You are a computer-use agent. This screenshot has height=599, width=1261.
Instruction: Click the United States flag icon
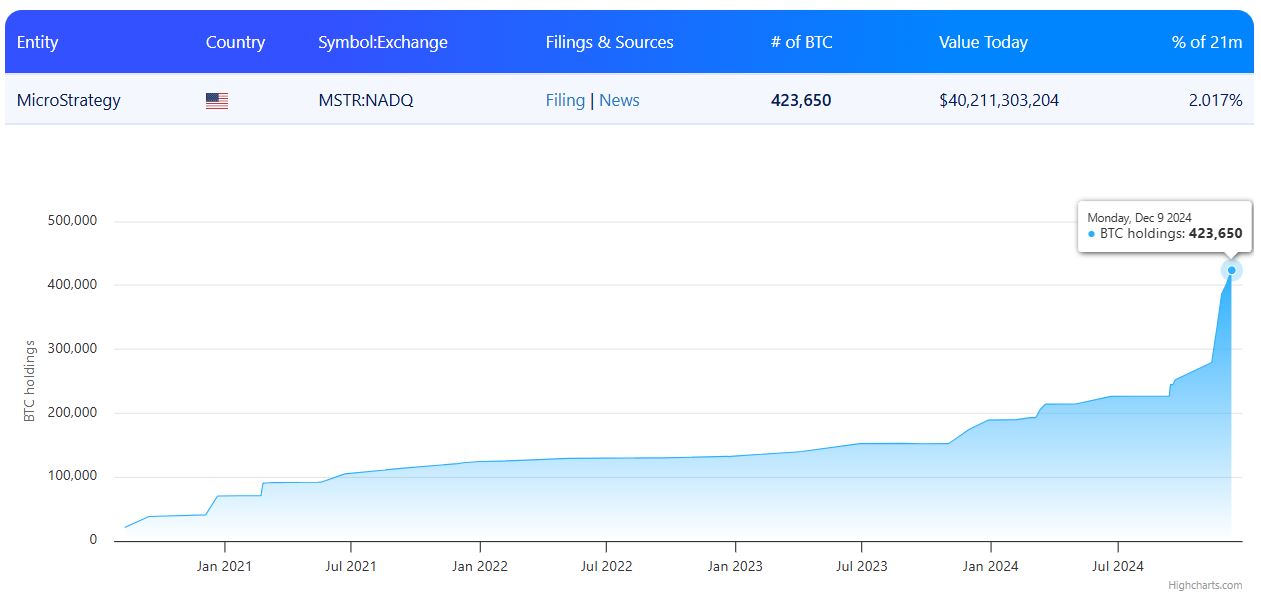(217, 101)
